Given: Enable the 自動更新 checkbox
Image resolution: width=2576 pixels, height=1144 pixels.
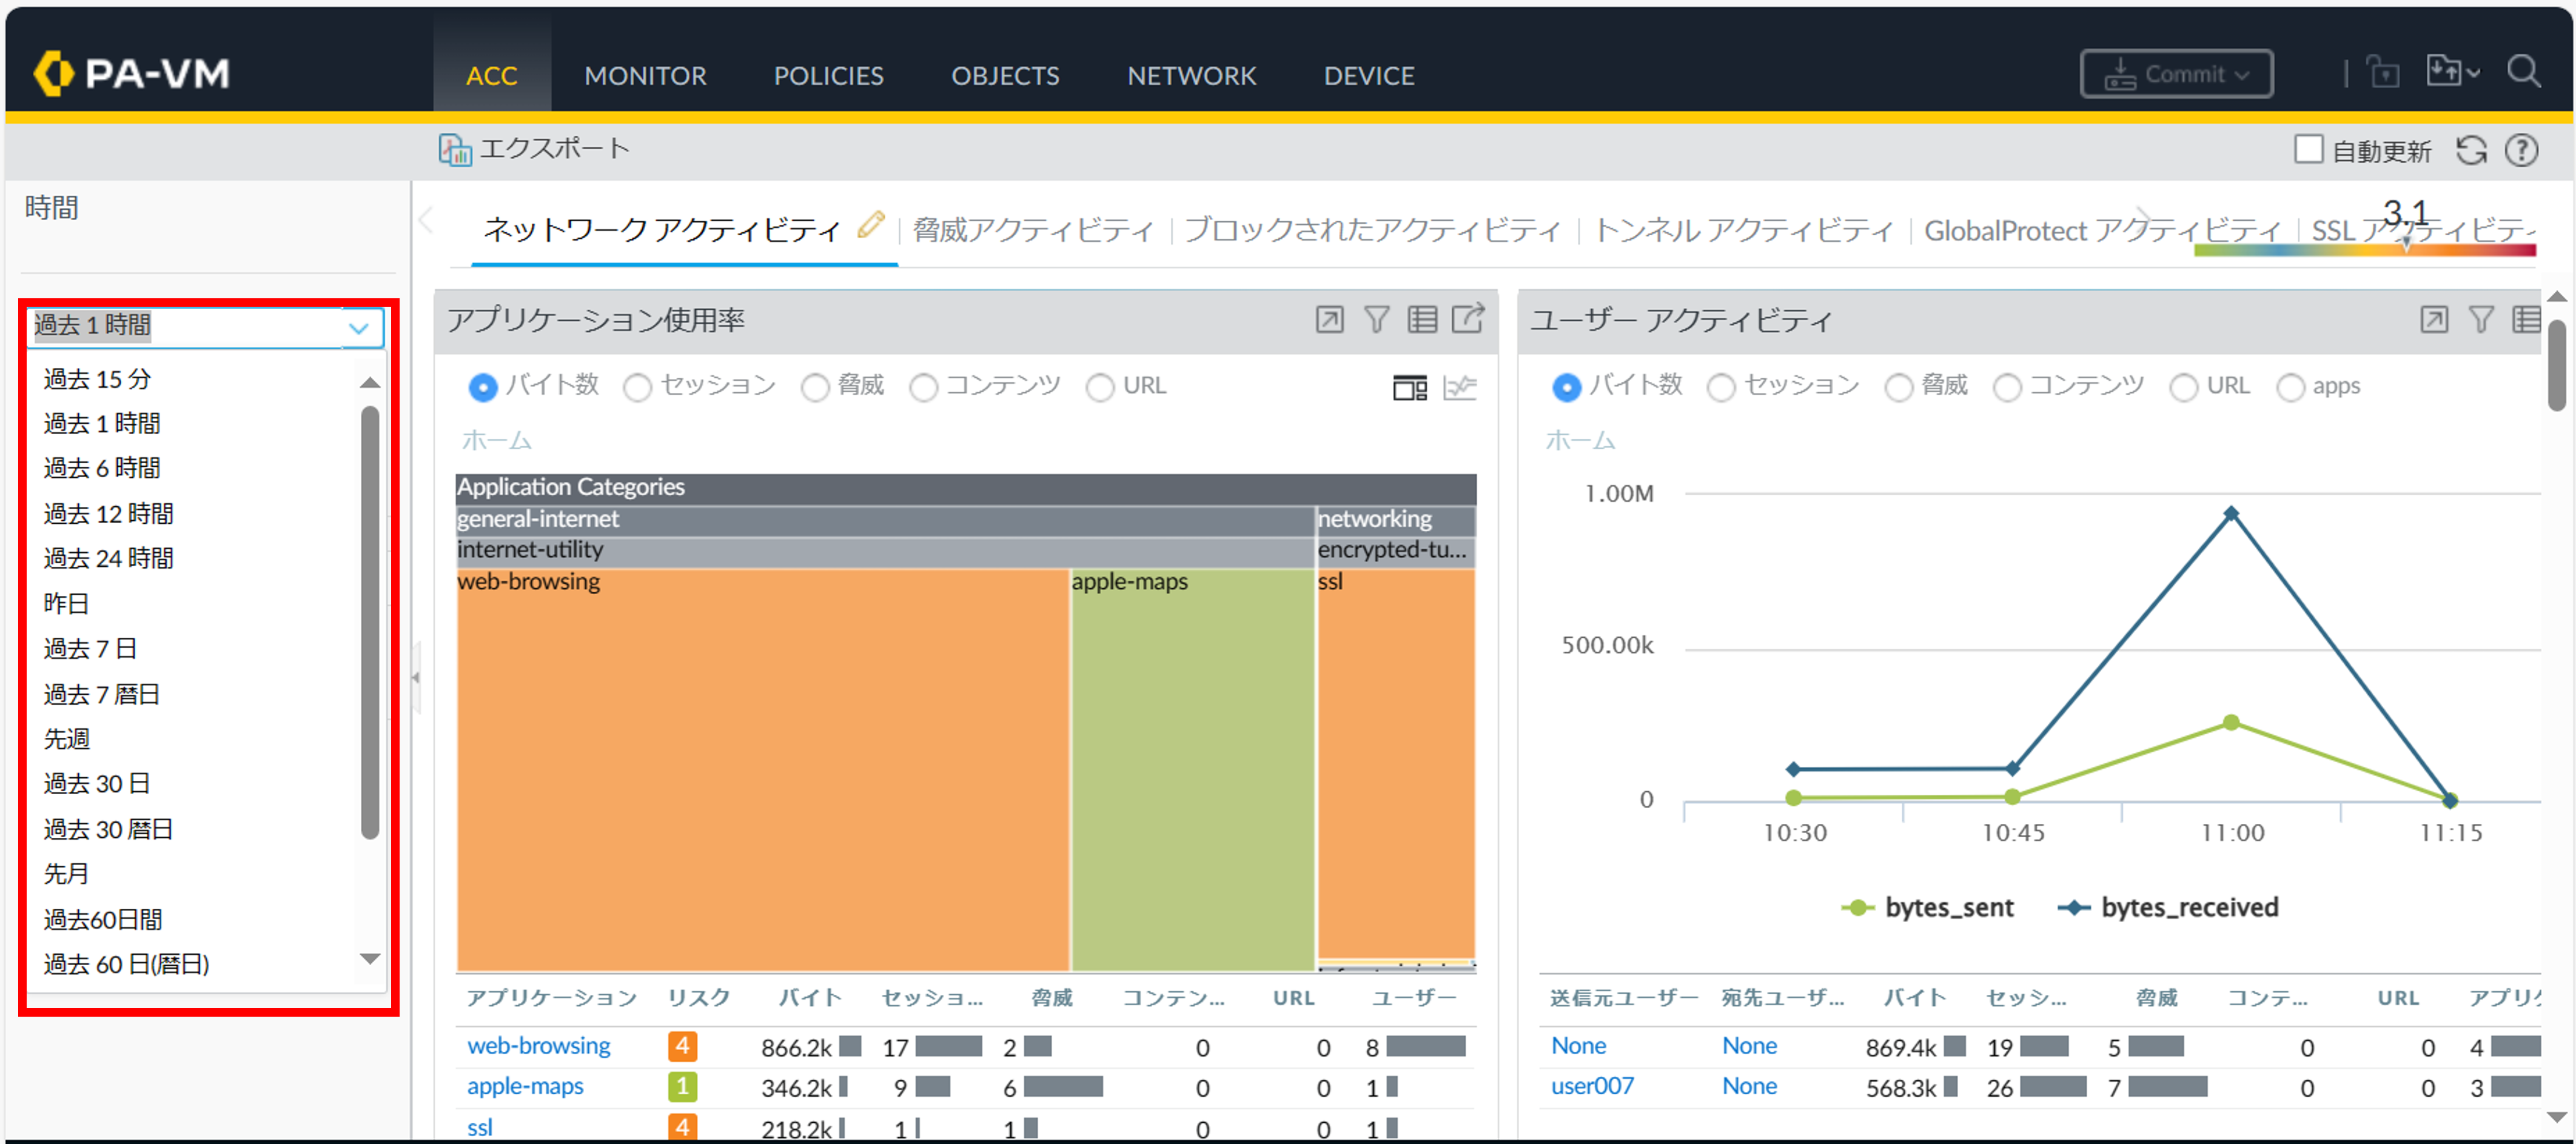Looking at the screenshot, I should (x=2308, y=150).
